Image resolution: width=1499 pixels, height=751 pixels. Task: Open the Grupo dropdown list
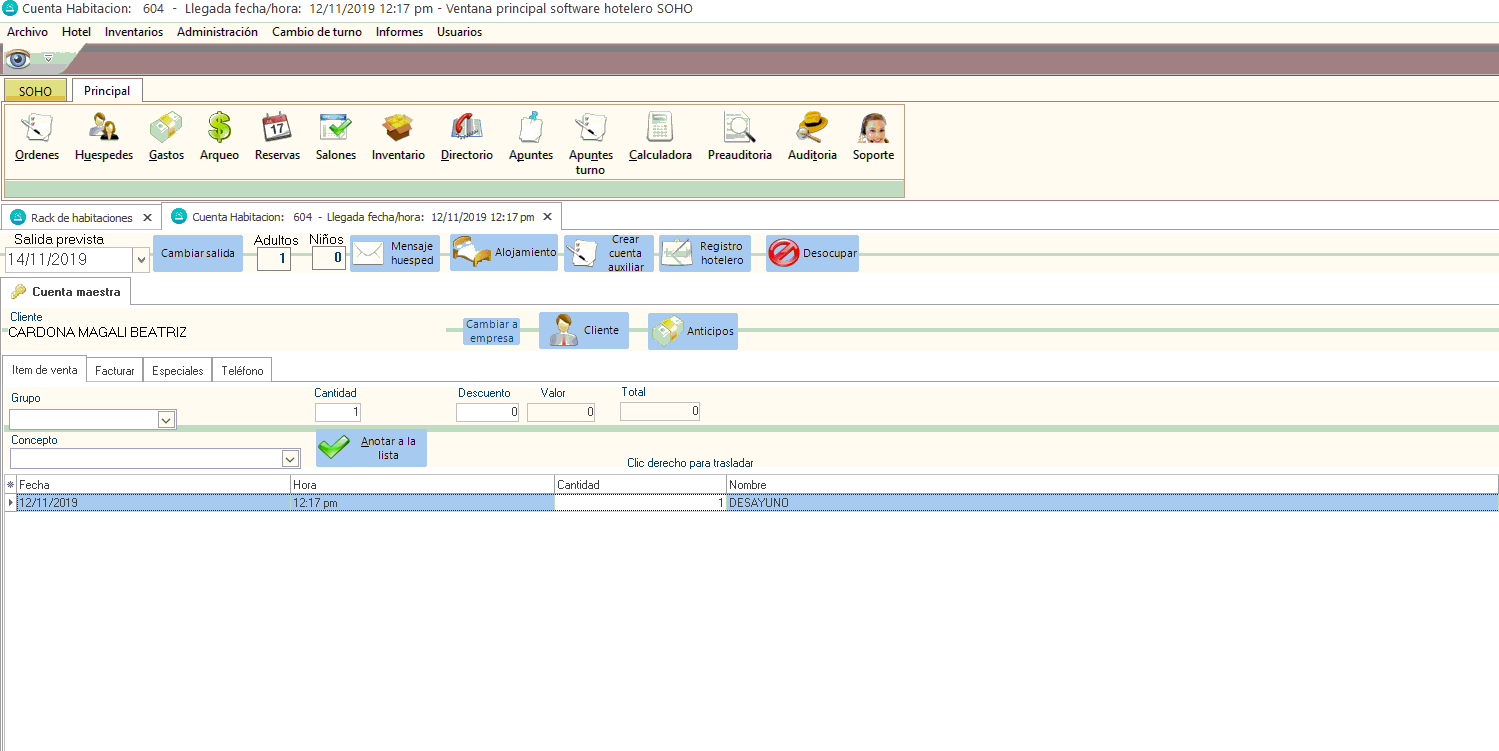pyautogui.click(x=166, y=420)
